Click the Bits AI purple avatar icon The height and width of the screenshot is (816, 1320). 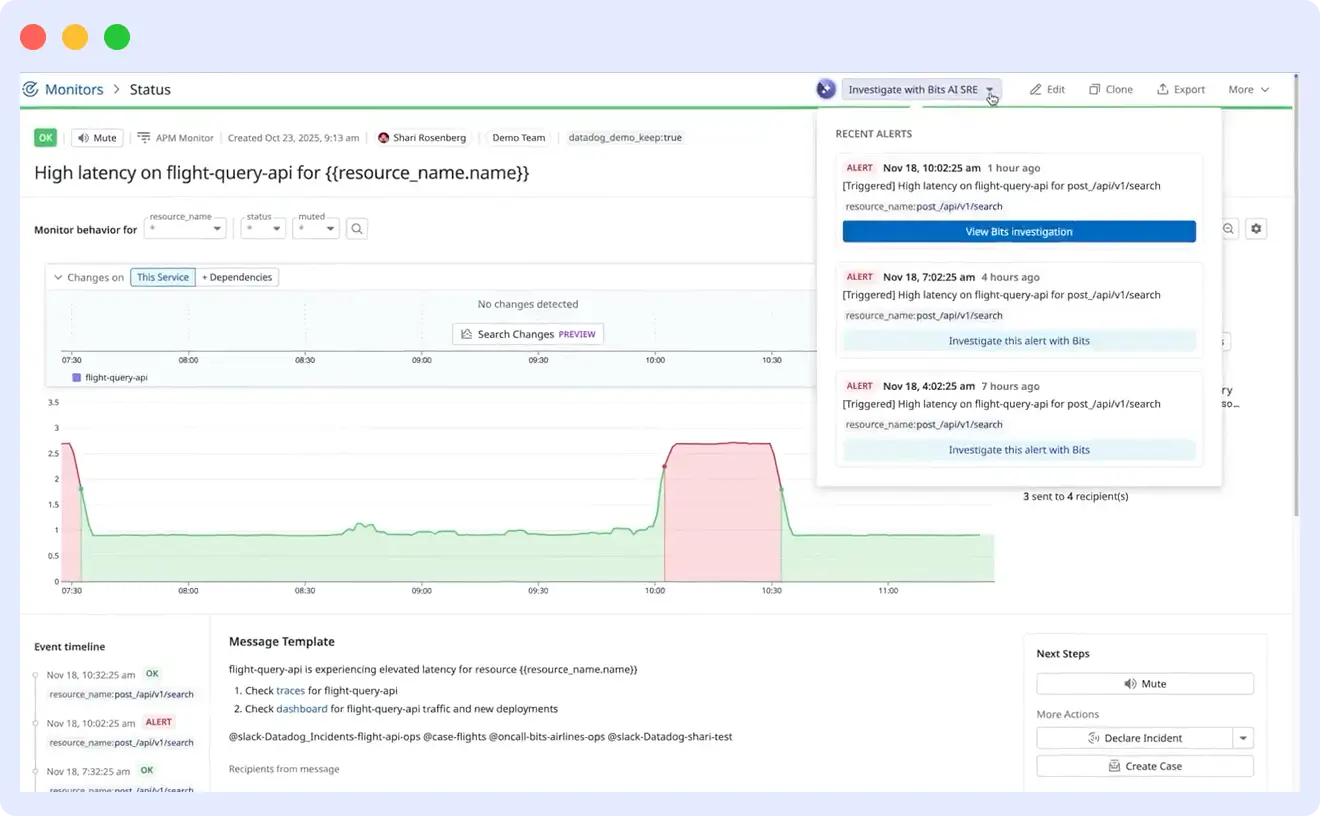(826, 89)
